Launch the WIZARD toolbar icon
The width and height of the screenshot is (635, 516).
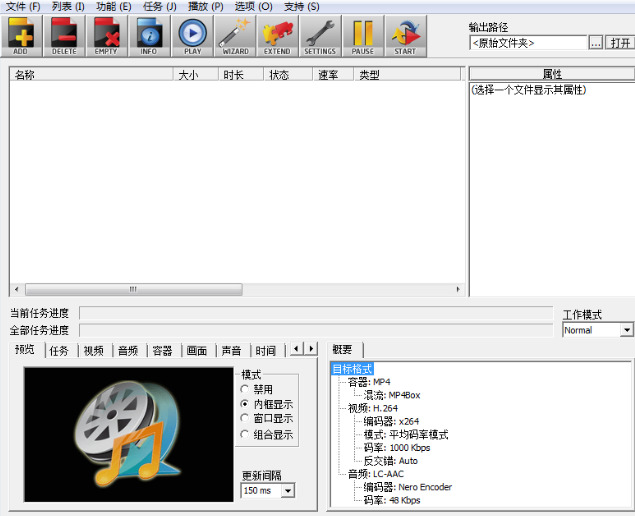coord(235,36)
